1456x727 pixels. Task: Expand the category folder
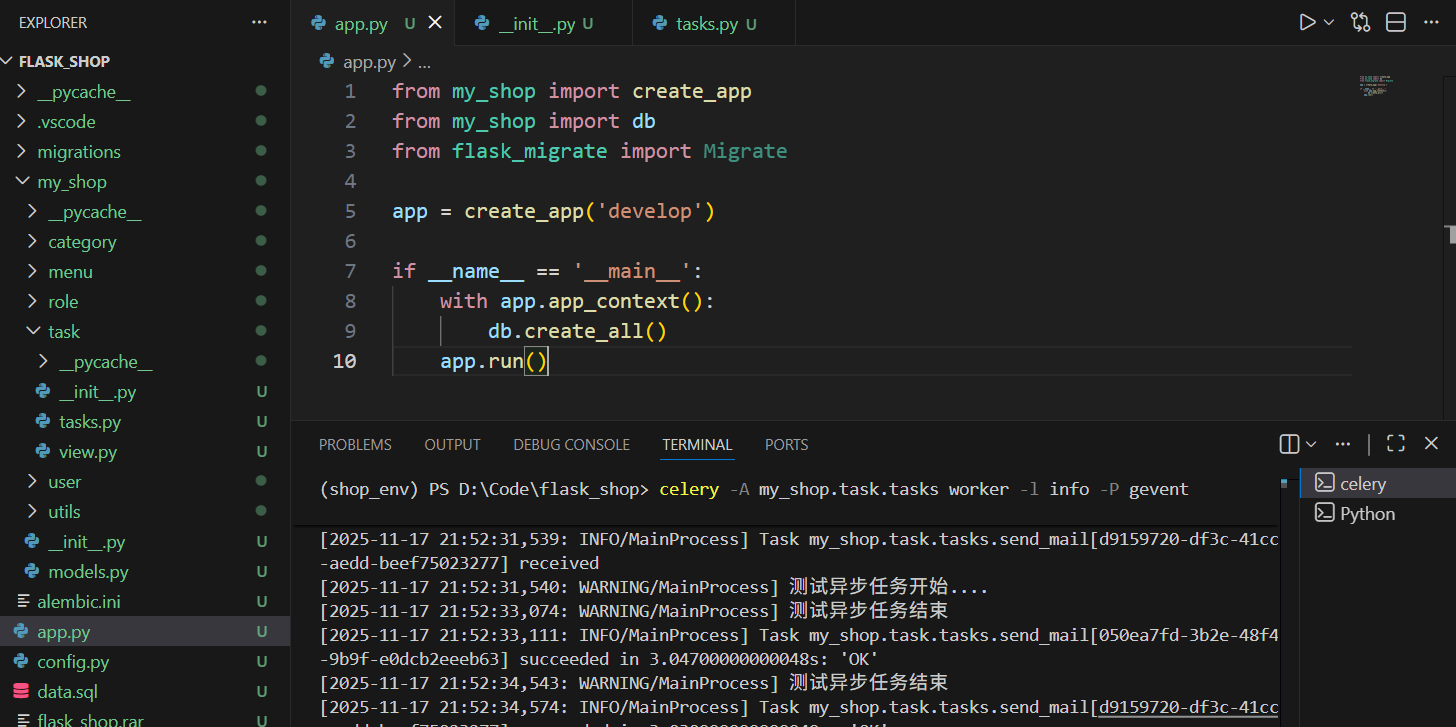coord(145,242)
